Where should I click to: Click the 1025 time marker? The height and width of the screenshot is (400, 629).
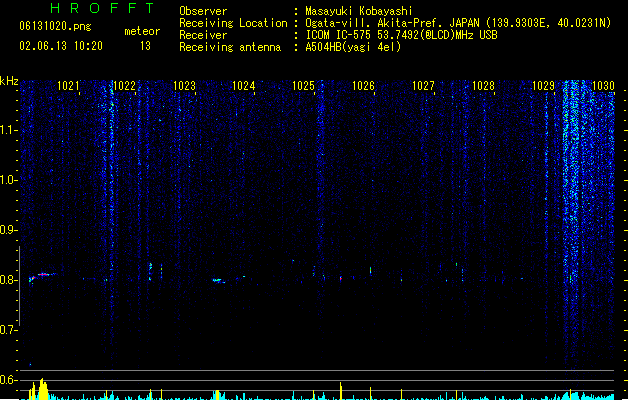click(303, 86)
